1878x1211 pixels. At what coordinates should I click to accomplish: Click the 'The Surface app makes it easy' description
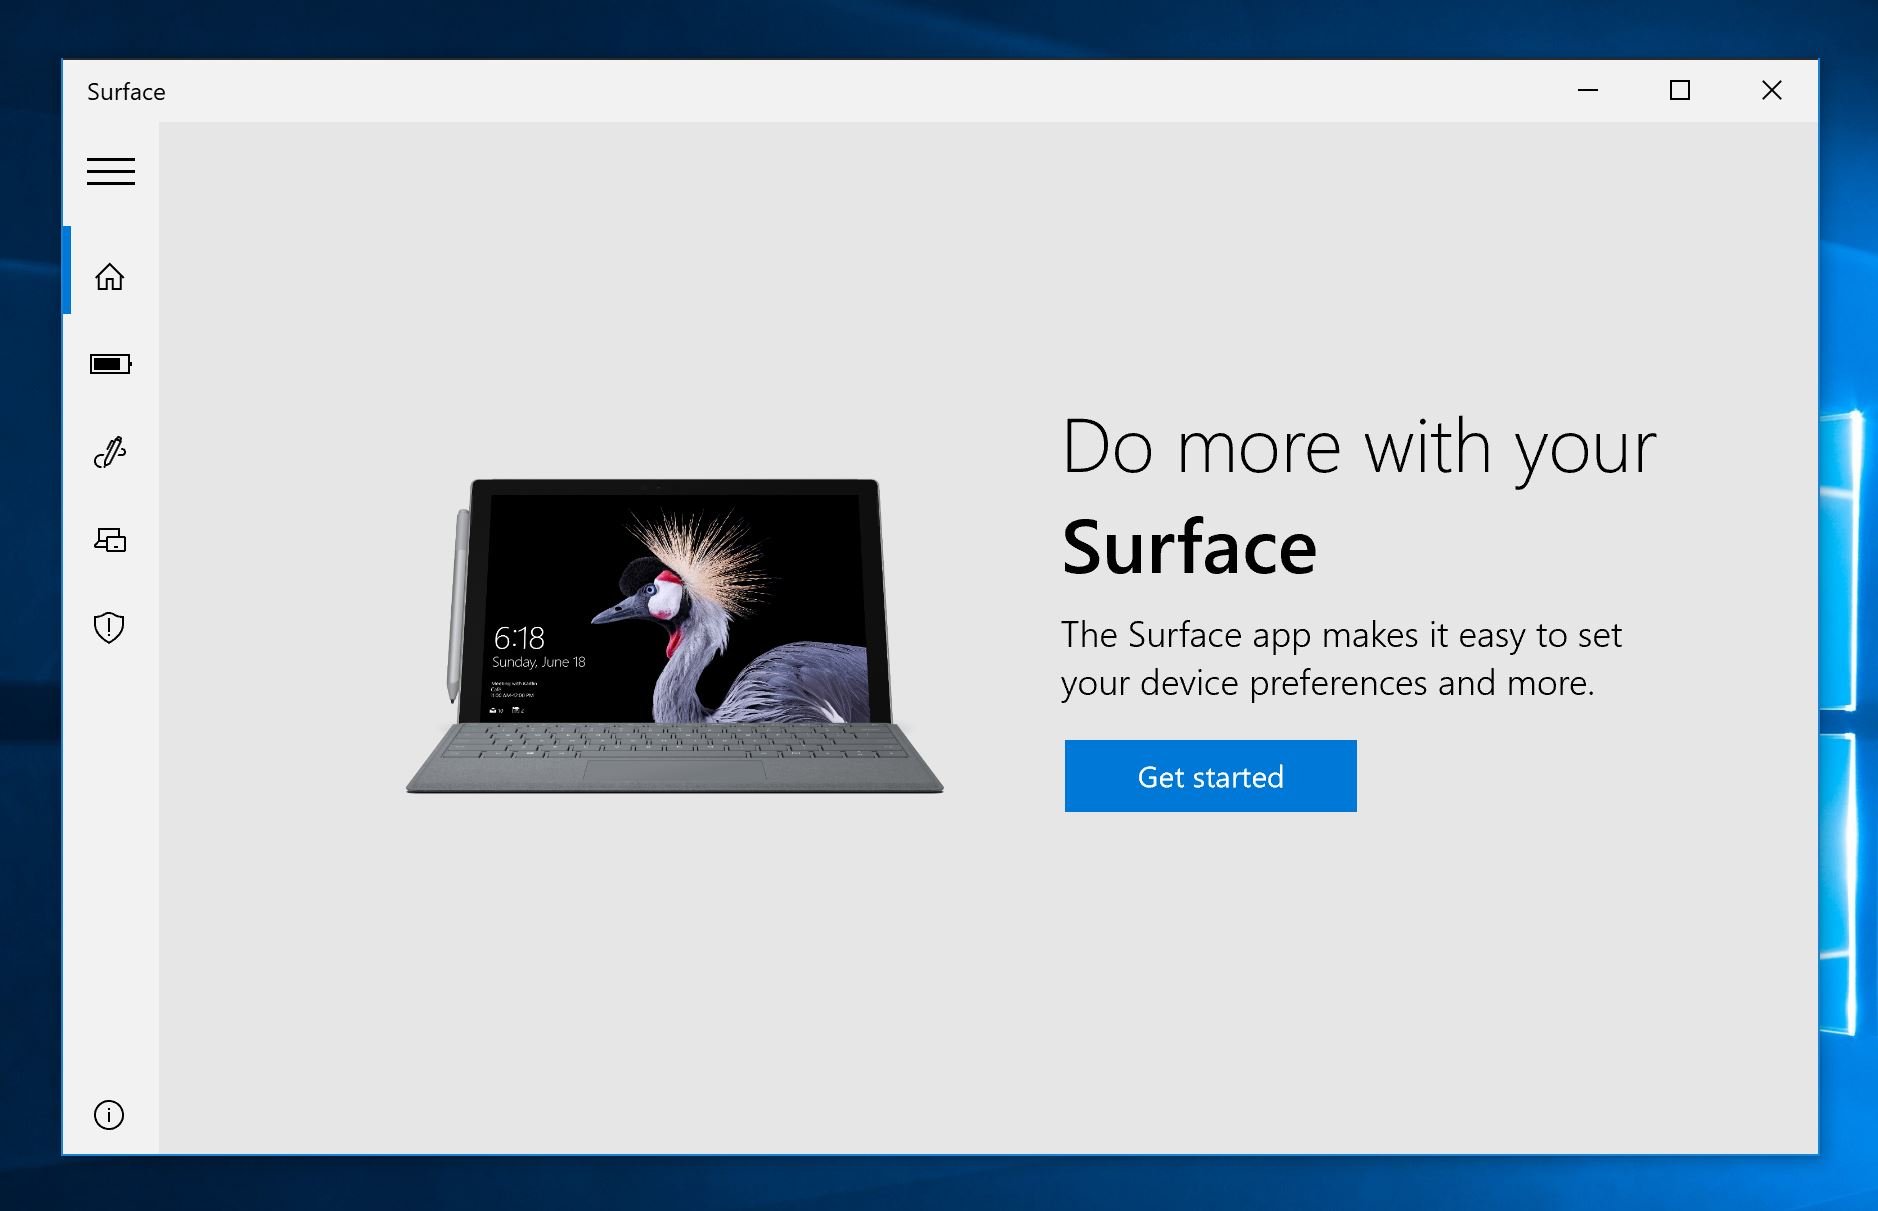(1341, 659)
